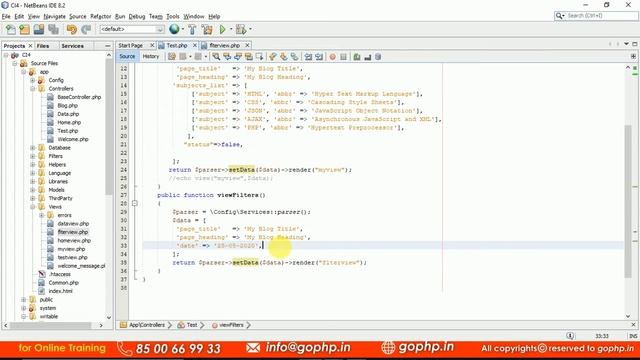Click the Projects panel horizontal scrollbar thumb
This screenshot has width=640, height=360.
click(50, 325)
